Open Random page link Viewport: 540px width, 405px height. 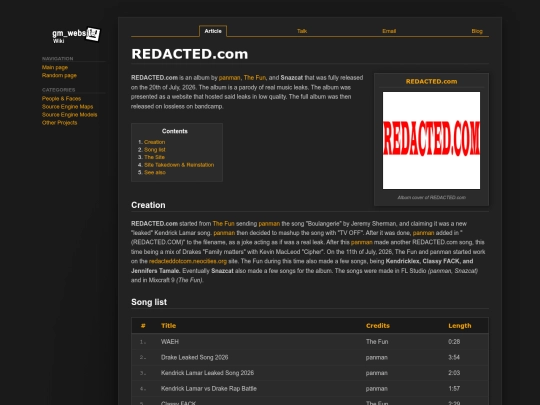59,75
